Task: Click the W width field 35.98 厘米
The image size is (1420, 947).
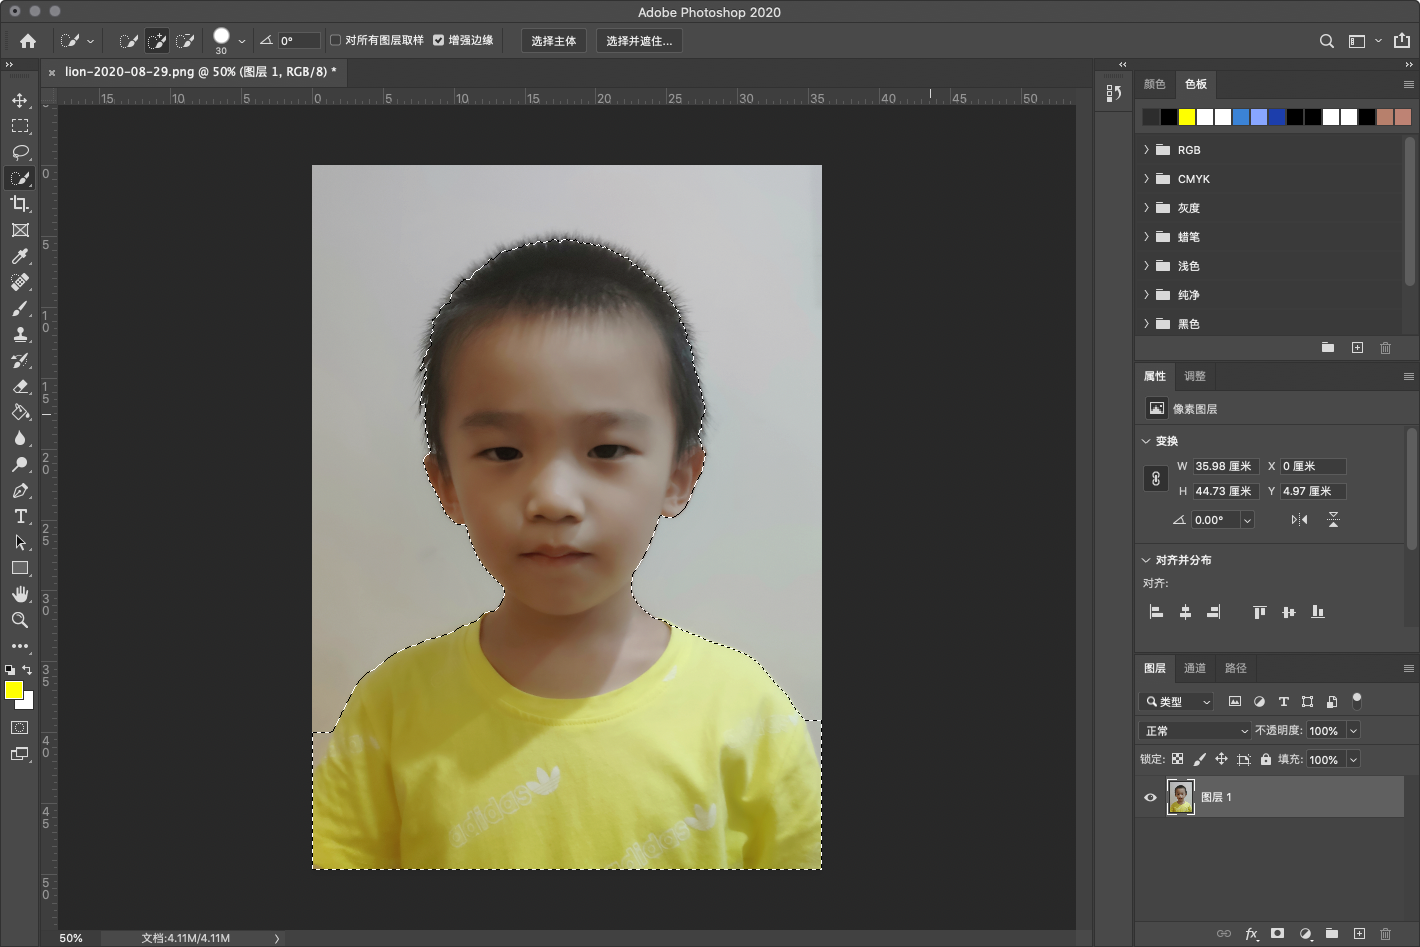Action: coord(1224,466)
